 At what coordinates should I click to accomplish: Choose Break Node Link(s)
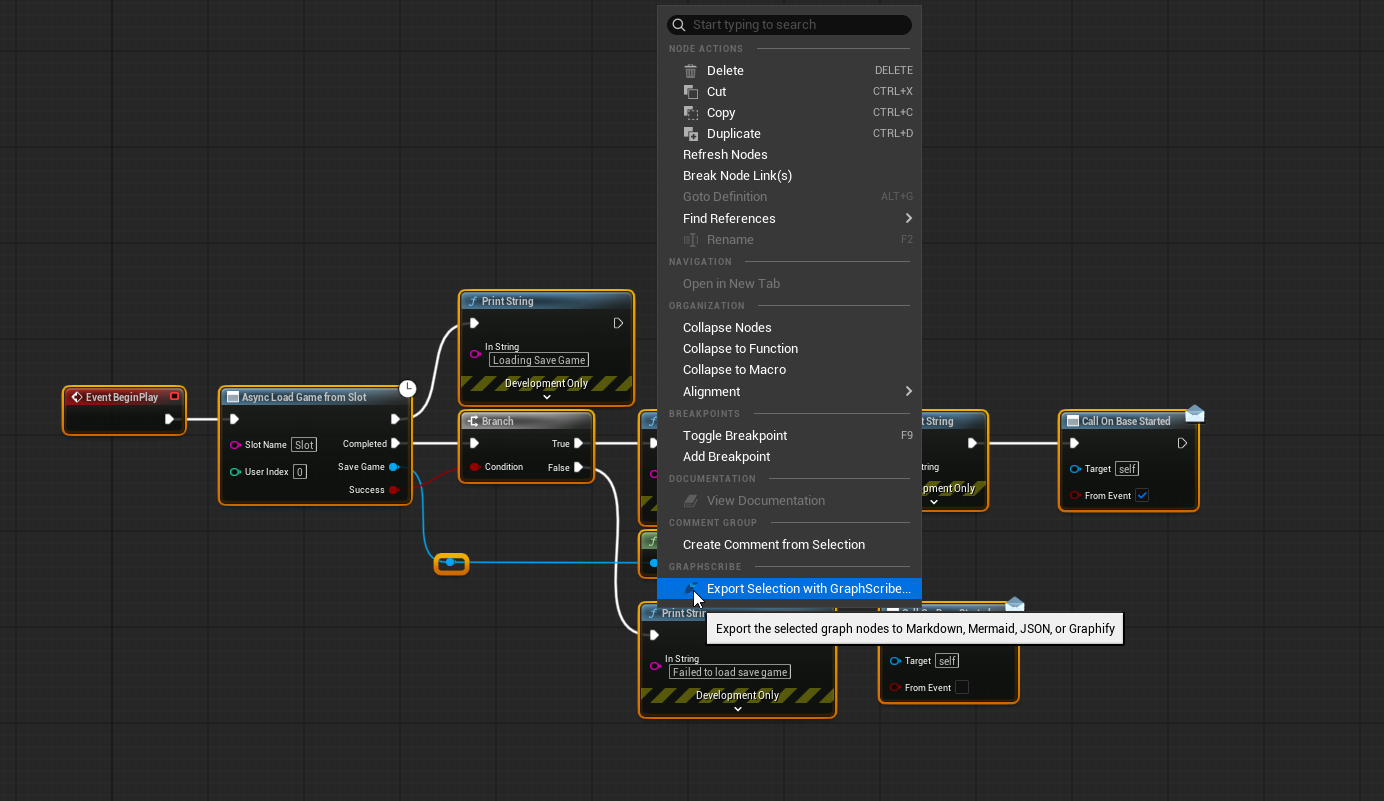789,176
